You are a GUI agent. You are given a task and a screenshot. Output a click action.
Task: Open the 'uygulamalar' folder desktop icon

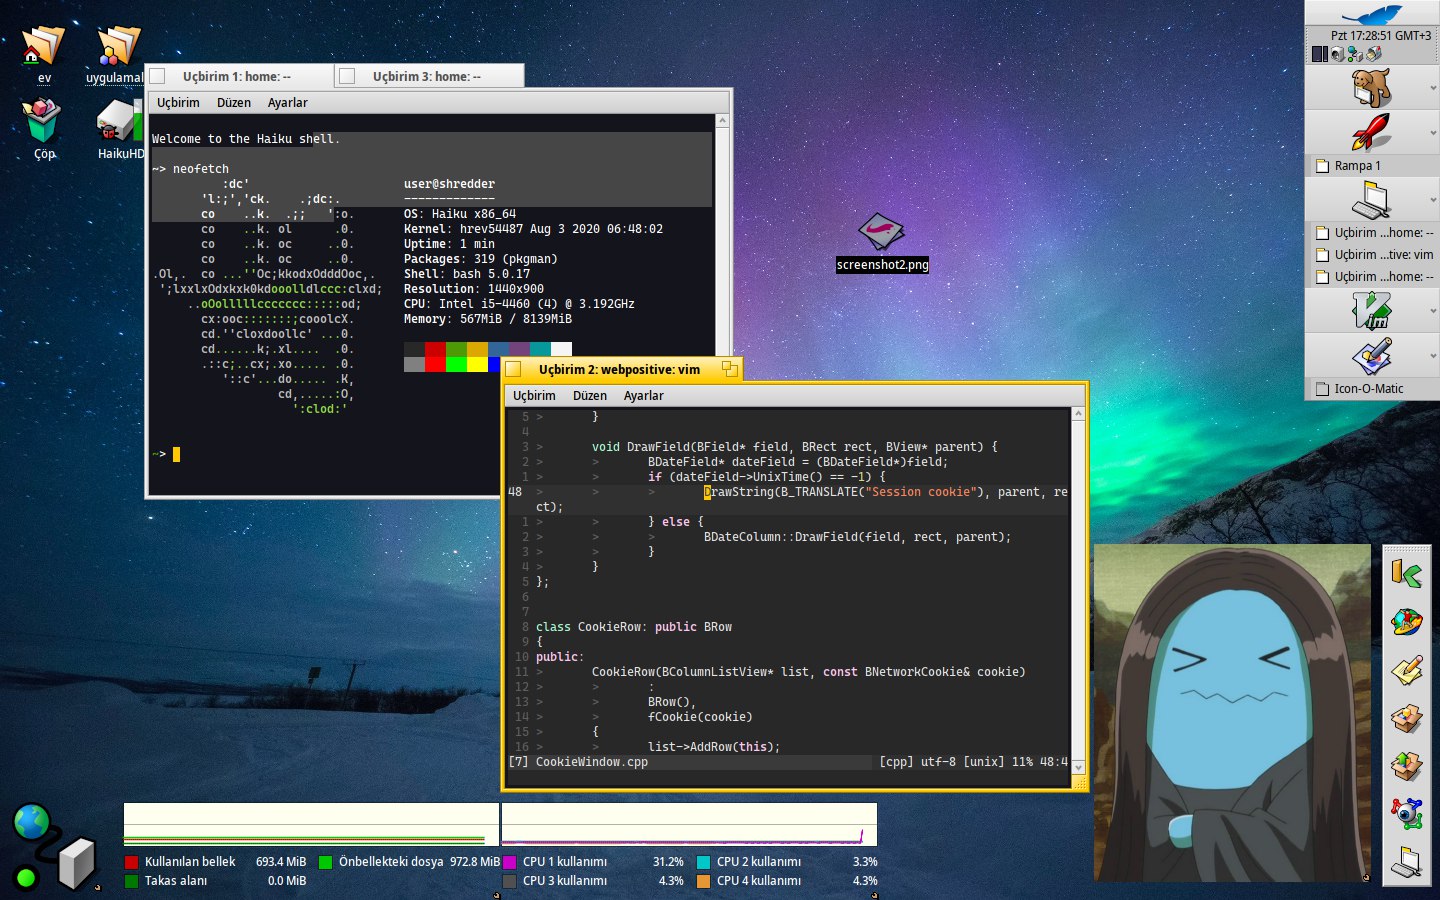[x=118, y=46]
